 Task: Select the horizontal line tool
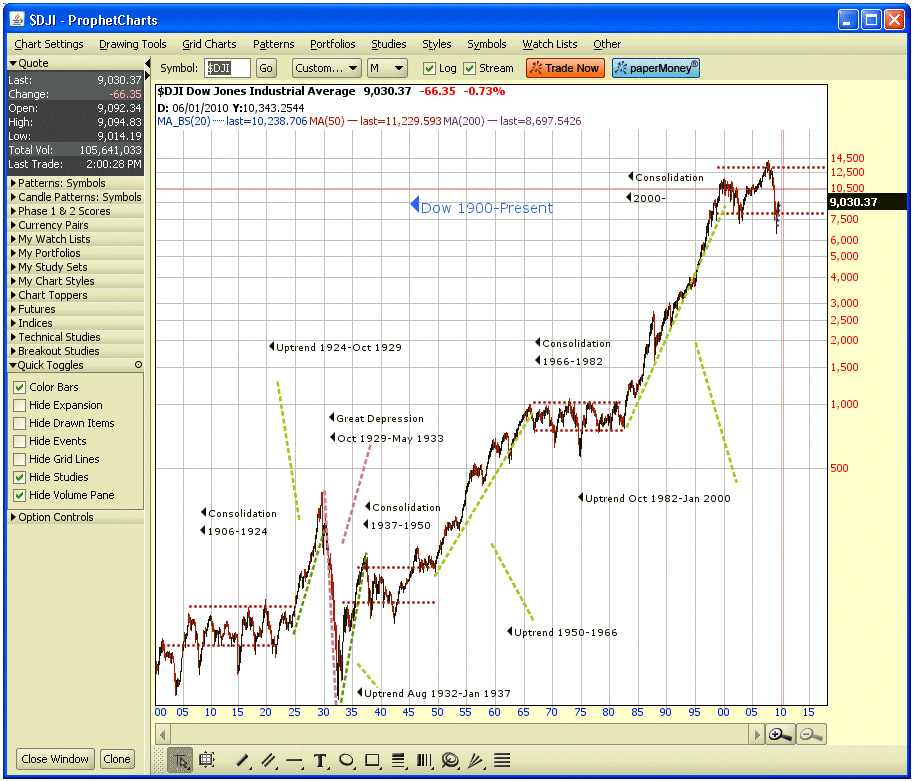[294, 760]
